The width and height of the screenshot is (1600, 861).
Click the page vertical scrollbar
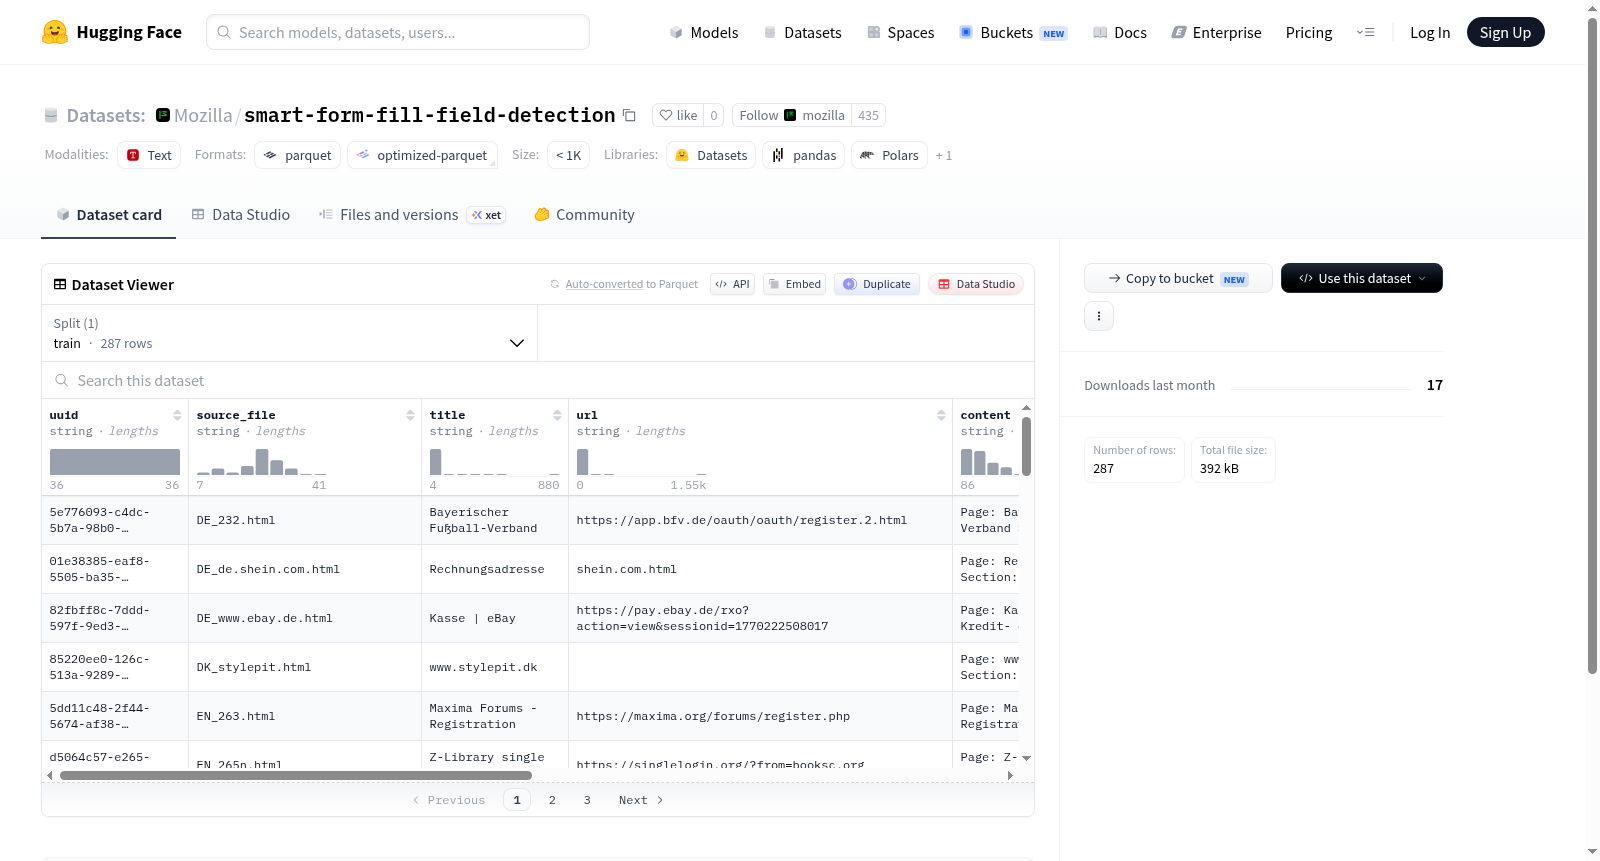point(1592,345)
